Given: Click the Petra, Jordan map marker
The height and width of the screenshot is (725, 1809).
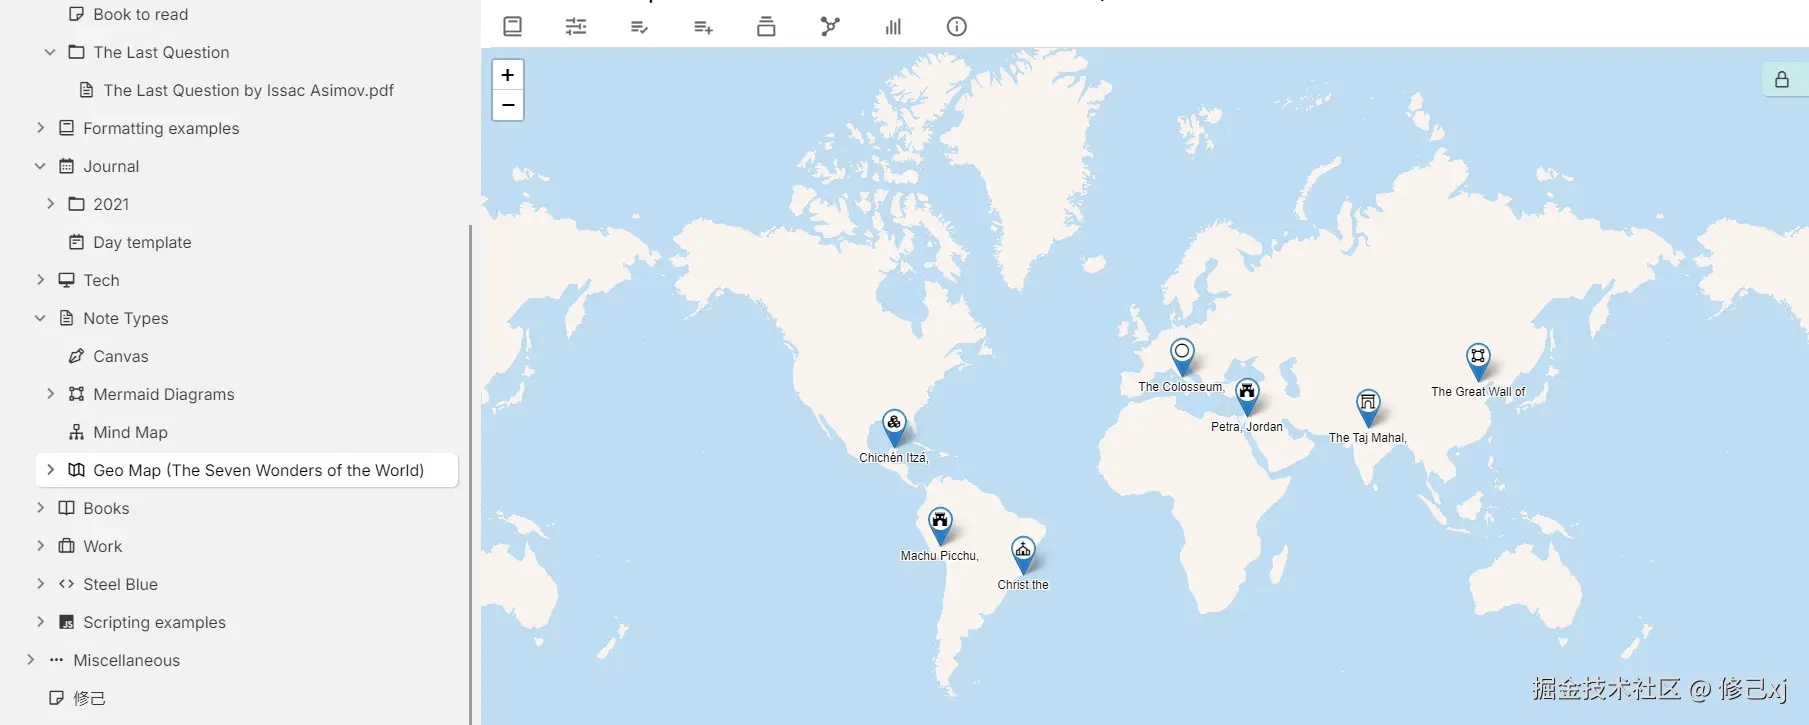Looking at the screenshot, I should coord(1247,396).
